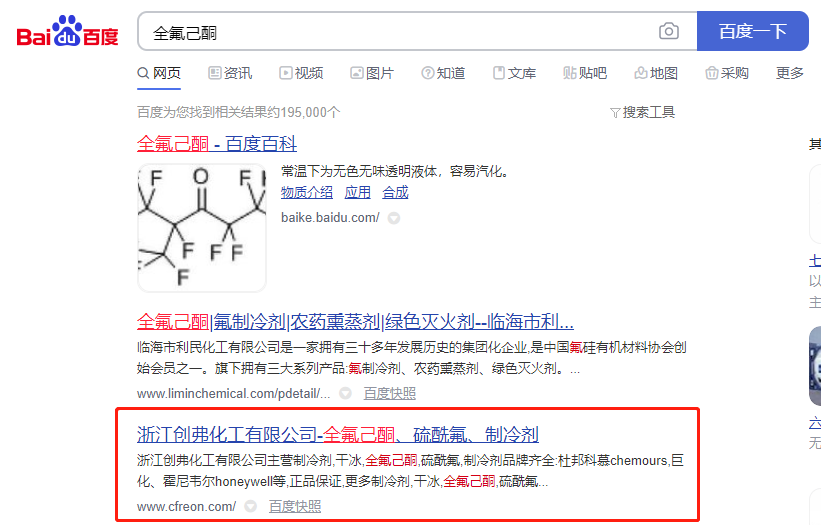The width and height of the screenshot is (821, 525).
Task: Open 搜索工具 filter options
Action: click(642, 112)
